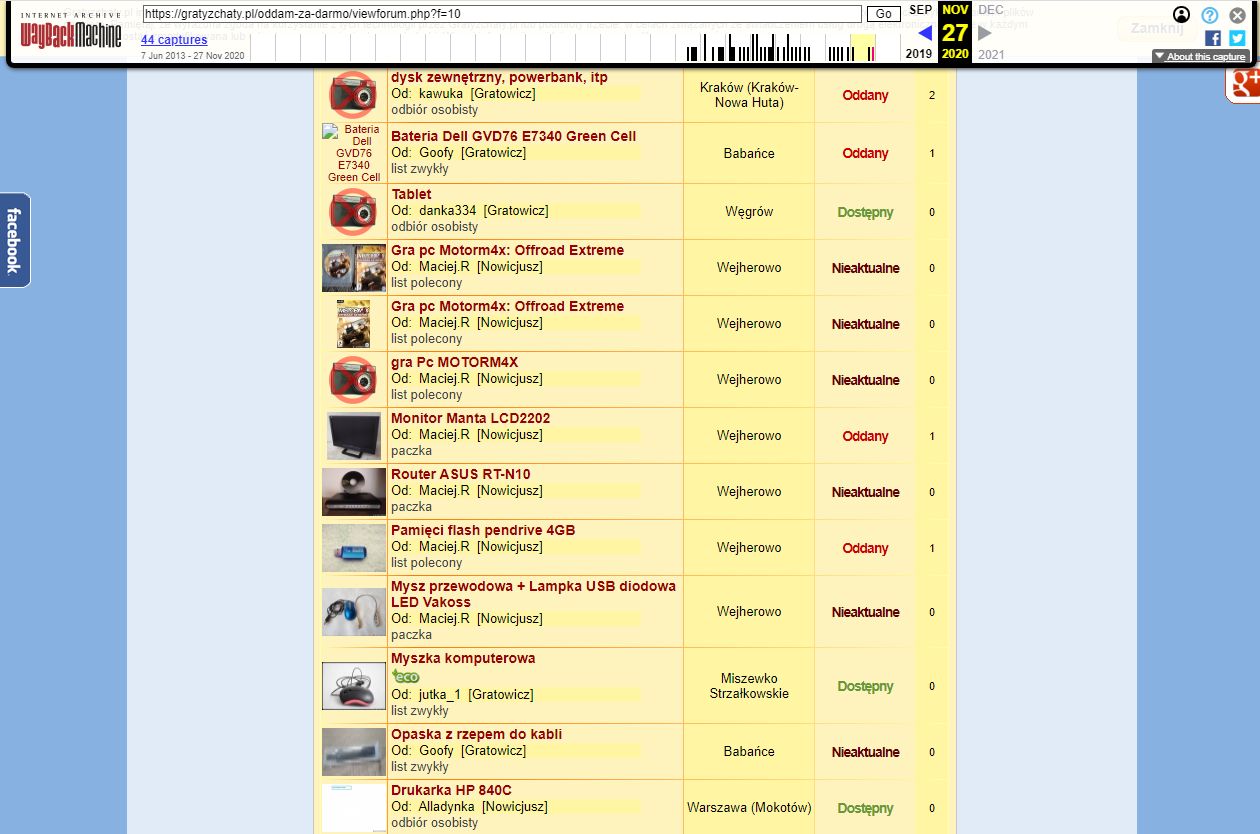Open user Goofy in Bateria Dell row
The width and height of the screenshot is (1260, 834).
pyautogui.click(x=436, y=152)
